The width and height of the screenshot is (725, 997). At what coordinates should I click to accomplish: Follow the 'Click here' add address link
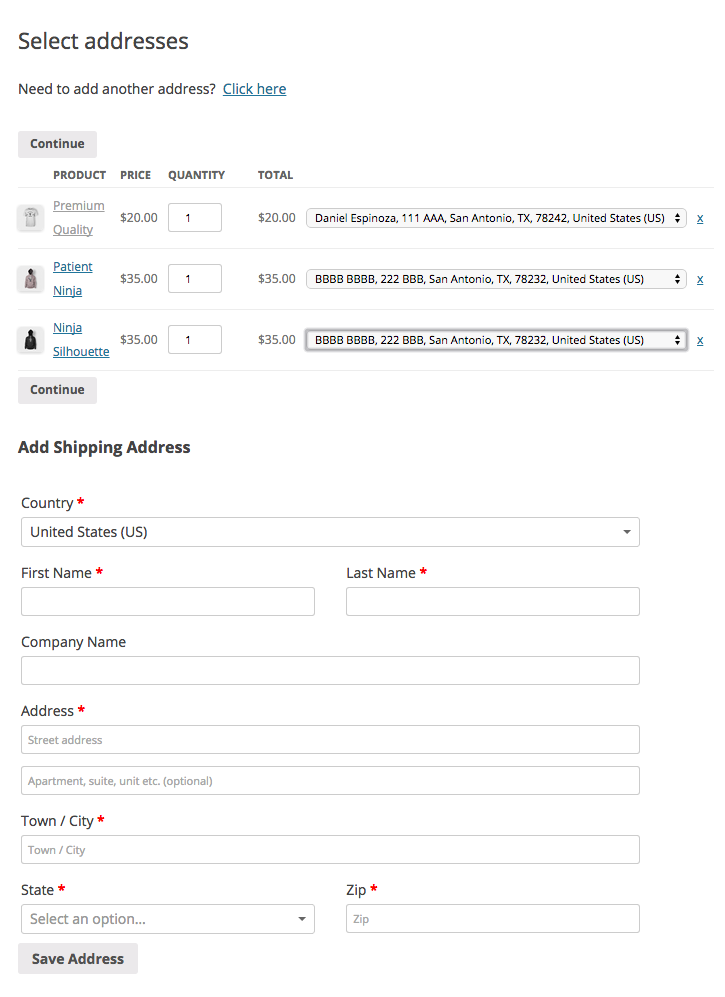[254, 89]
